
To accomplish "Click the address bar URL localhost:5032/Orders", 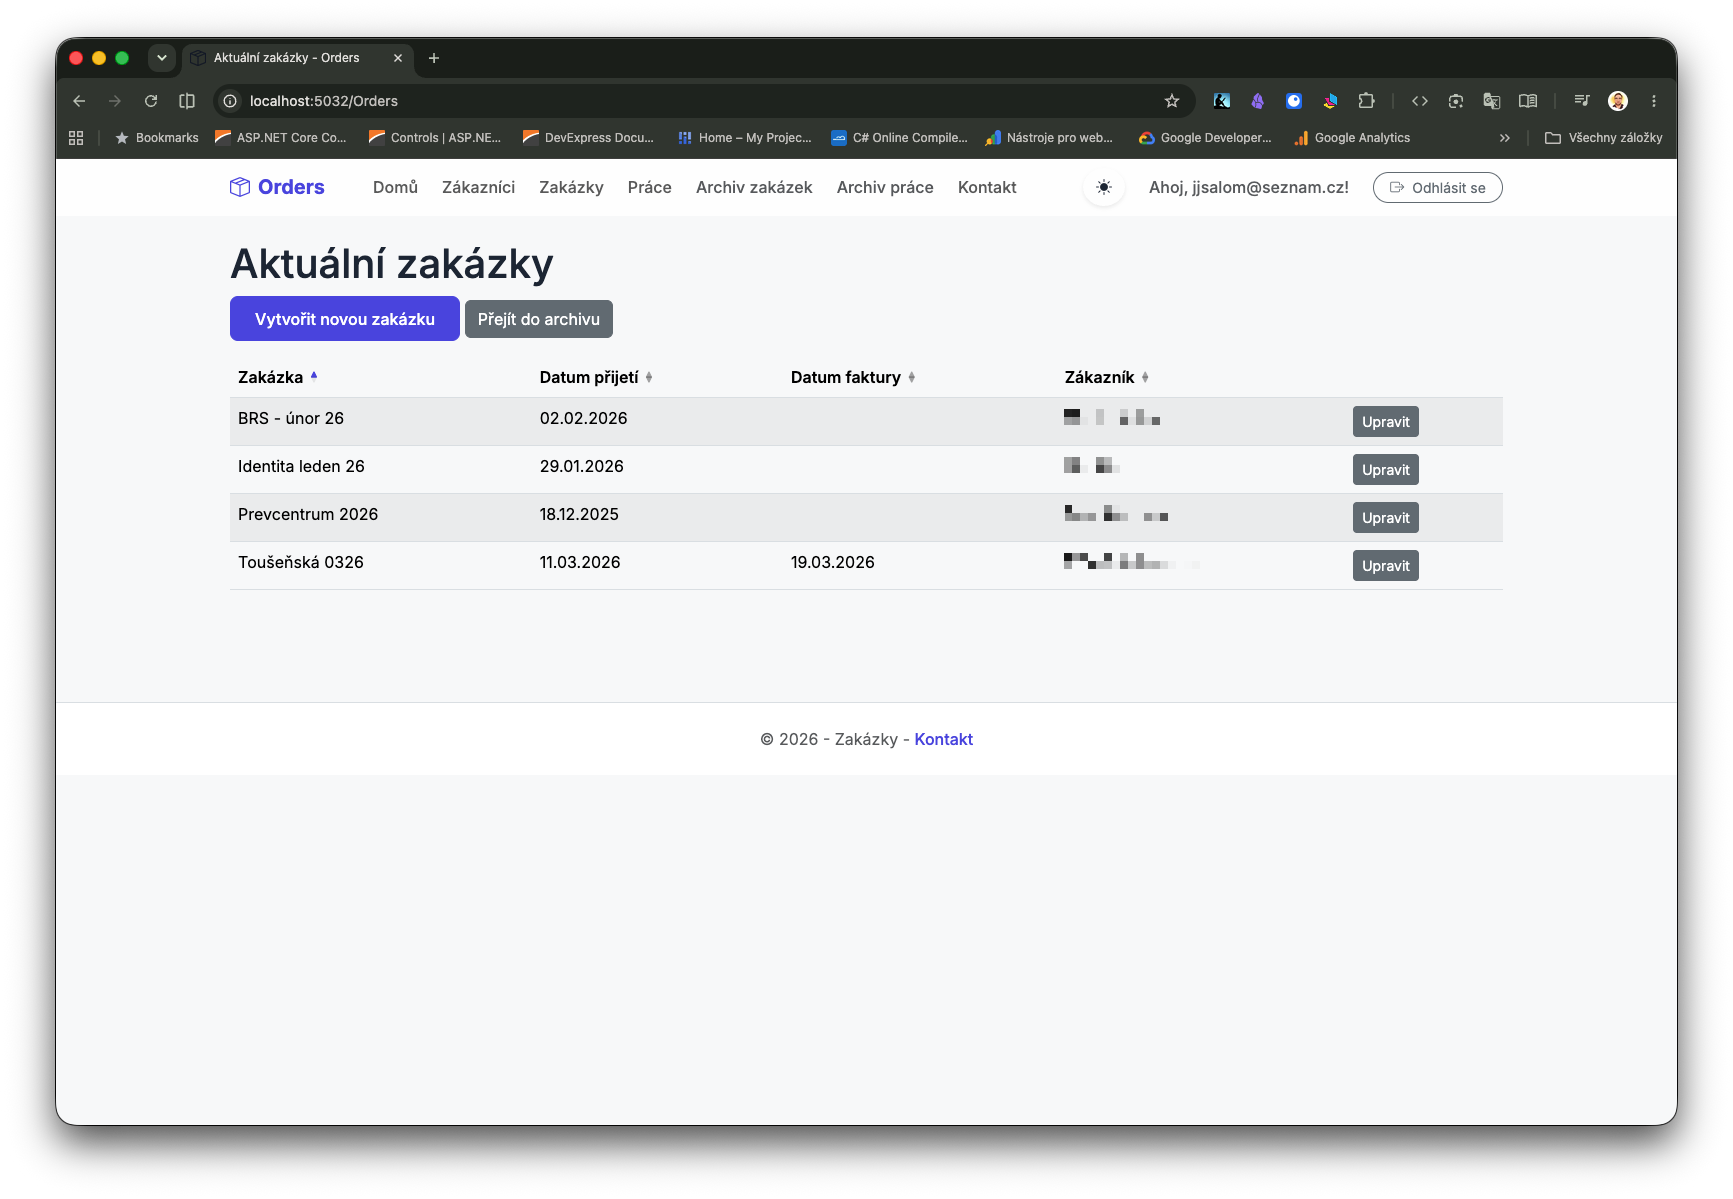I will point(324,101).
